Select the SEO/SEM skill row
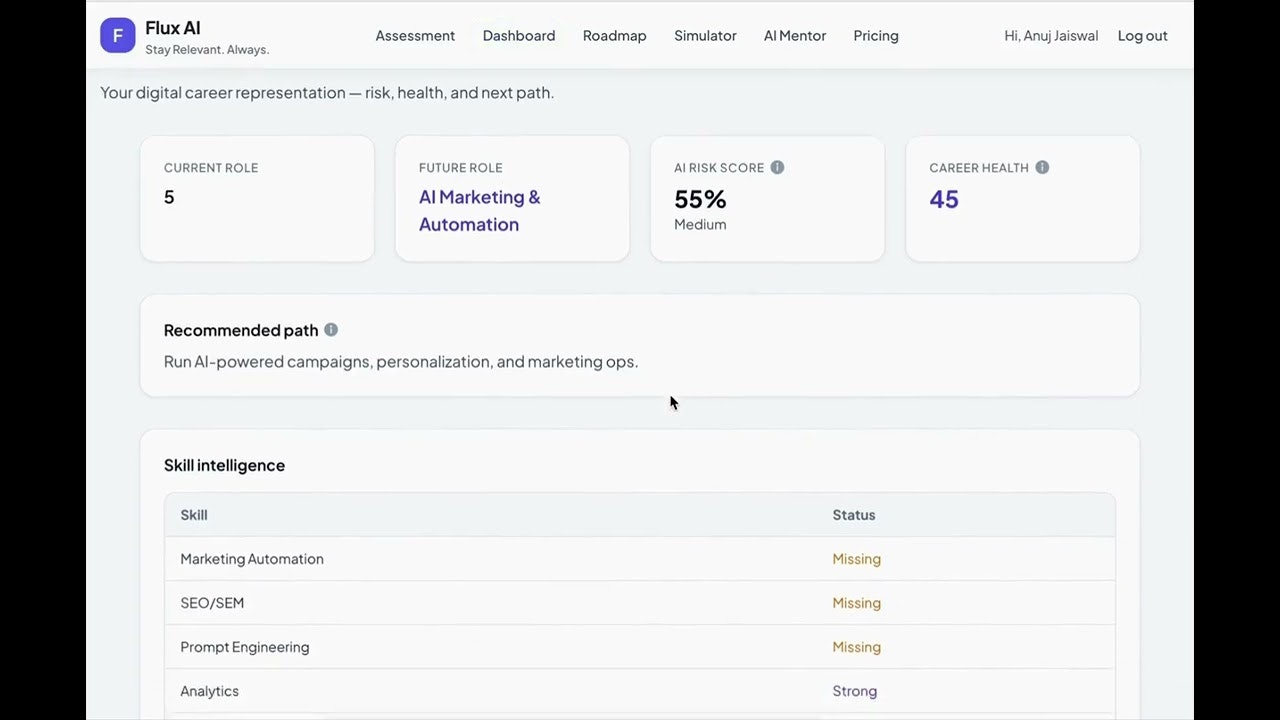The width and height of the screenshot is (1280, 720). [x=212, y=603]
